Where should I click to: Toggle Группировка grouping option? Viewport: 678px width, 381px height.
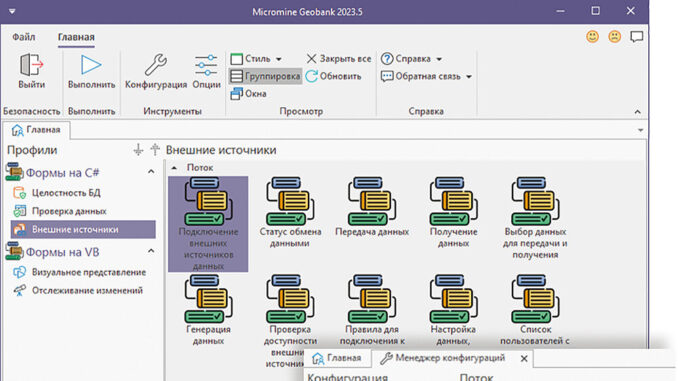265,76
